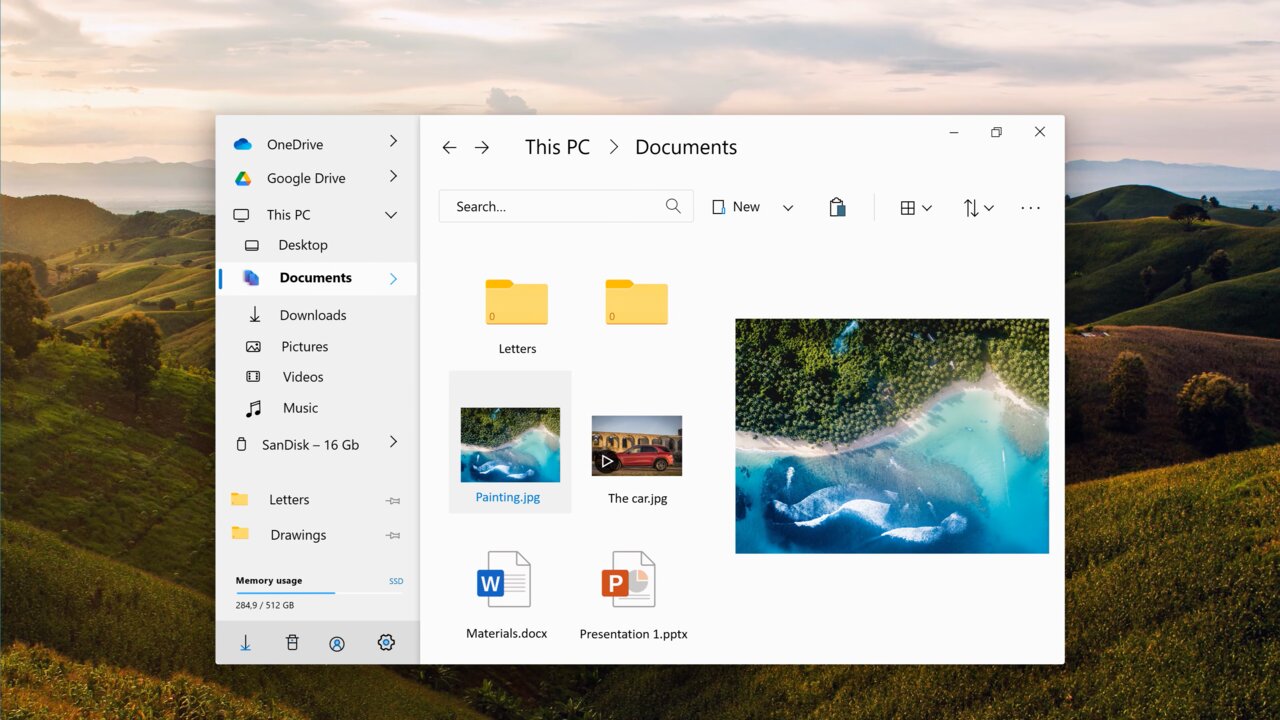The image size is (1280, 720).
Task: Collapse the This PC tree
Action: (391, 215)
